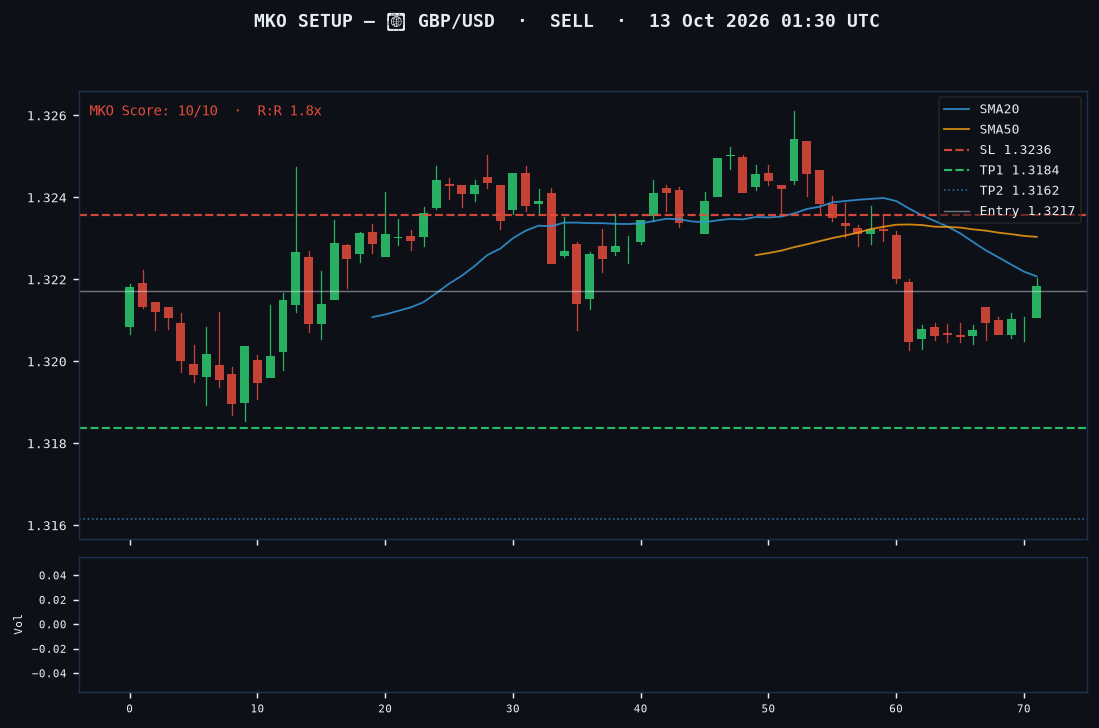Click the 1.324 price axis label
This screenshot has width=1099, height=728.
tap(47, 198)
